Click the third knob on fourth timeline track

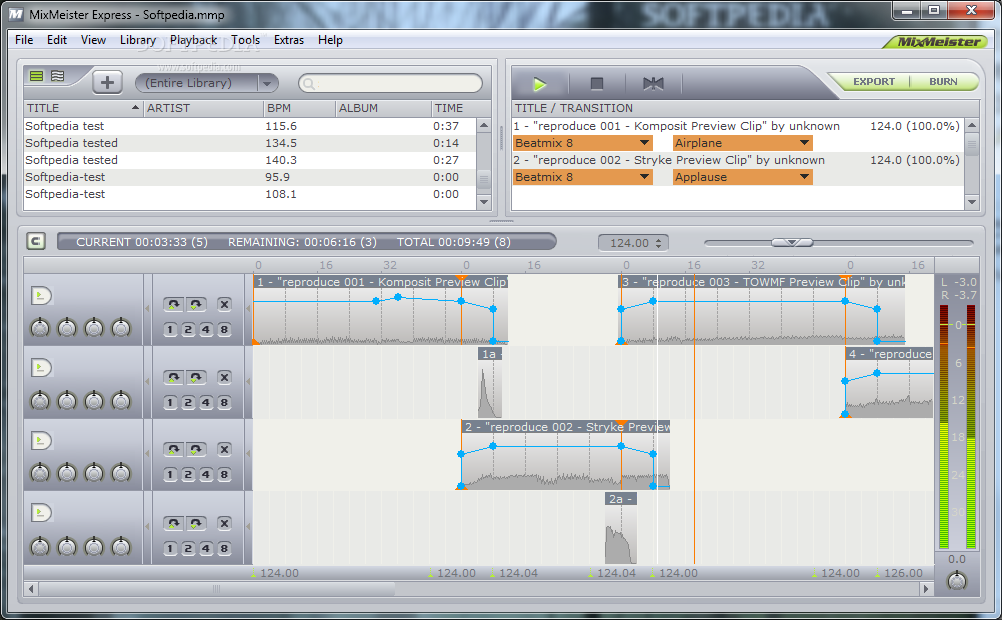point(94,546)
